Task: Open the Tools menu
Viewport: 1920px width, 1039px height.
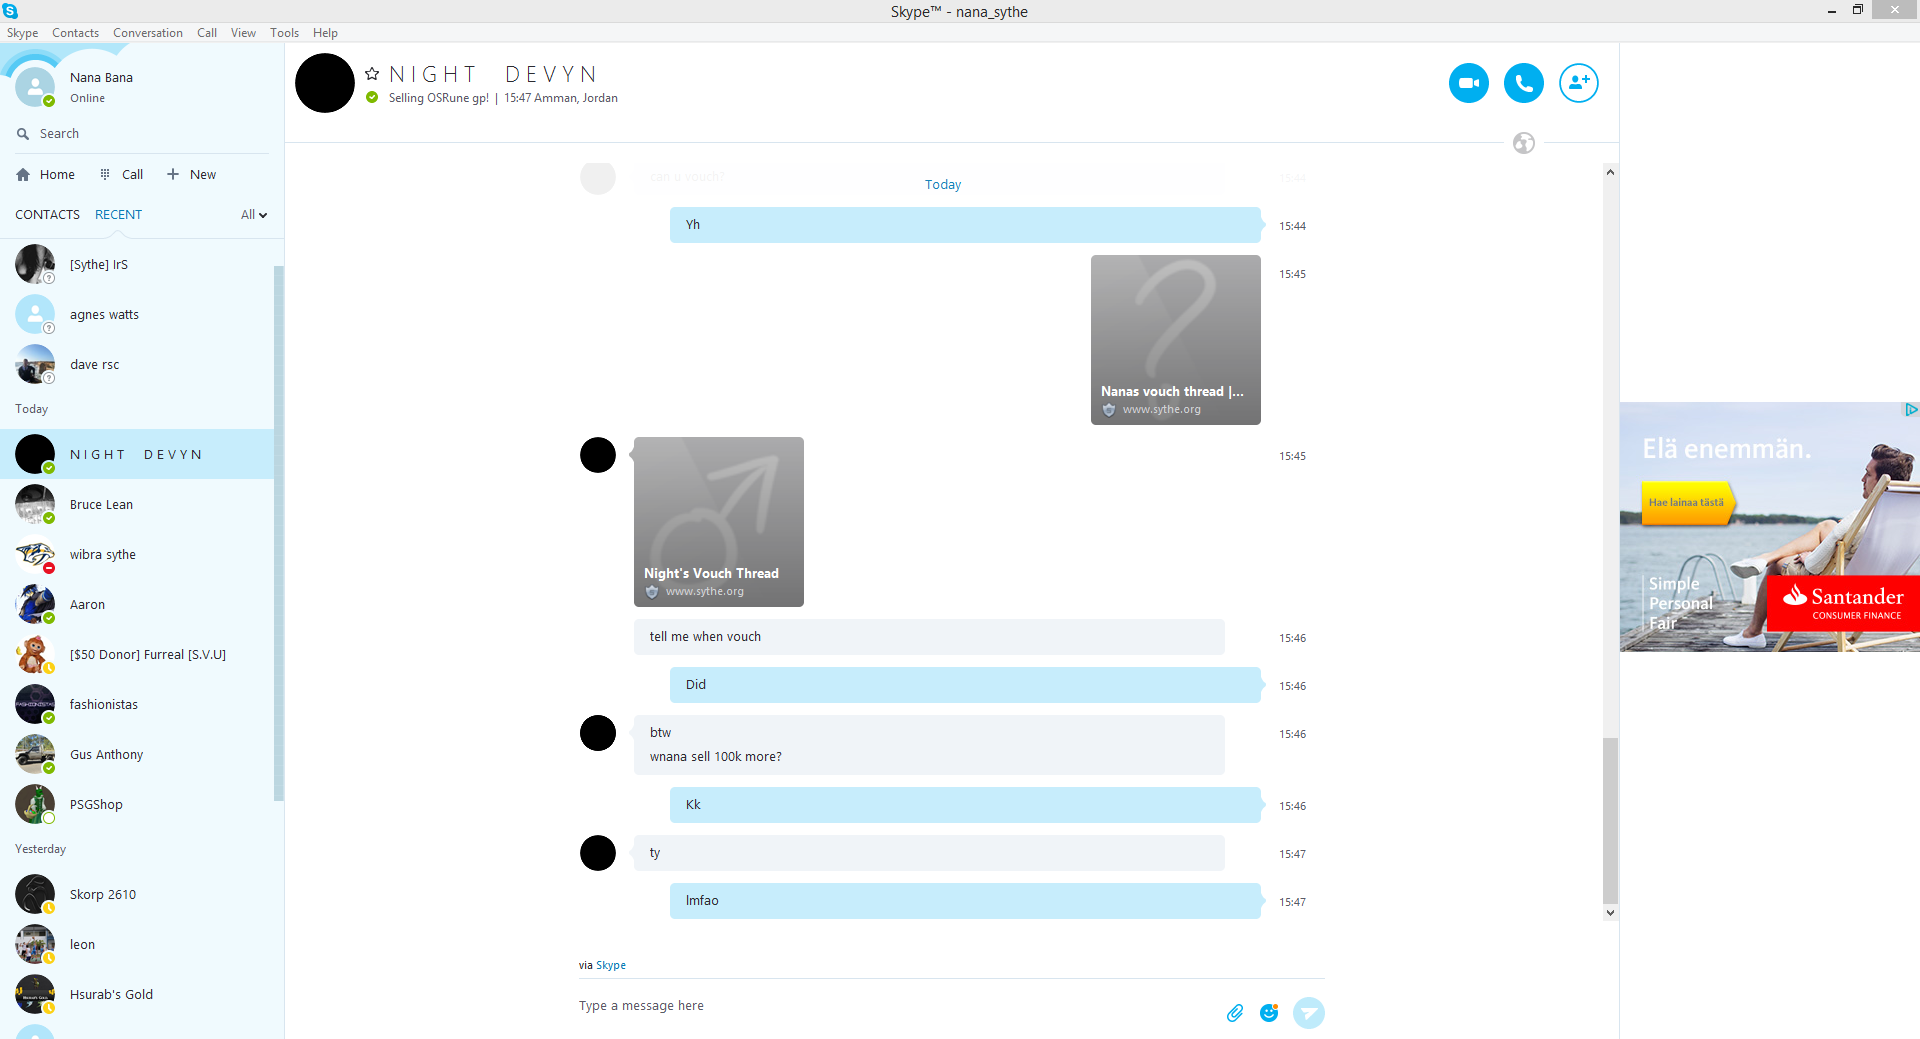Action: [284, 33]
